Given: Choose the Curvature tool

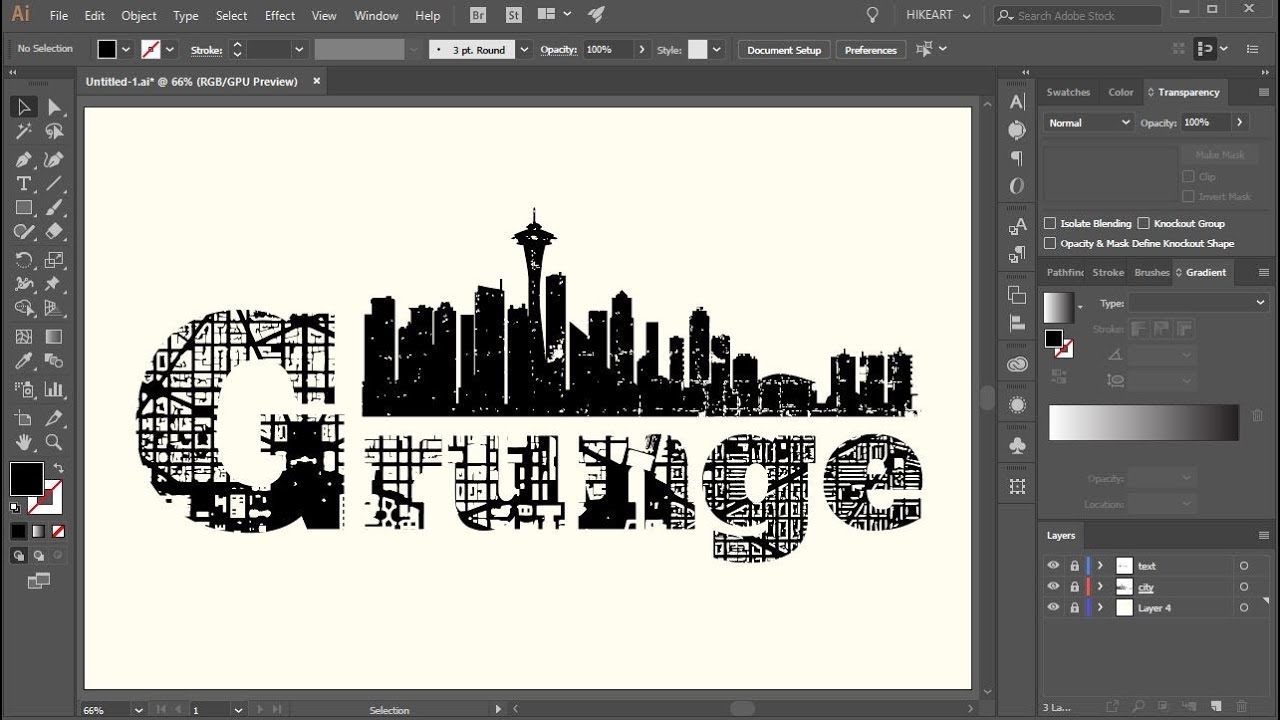Looking at the screenshot, I should (x=55, y=159).
